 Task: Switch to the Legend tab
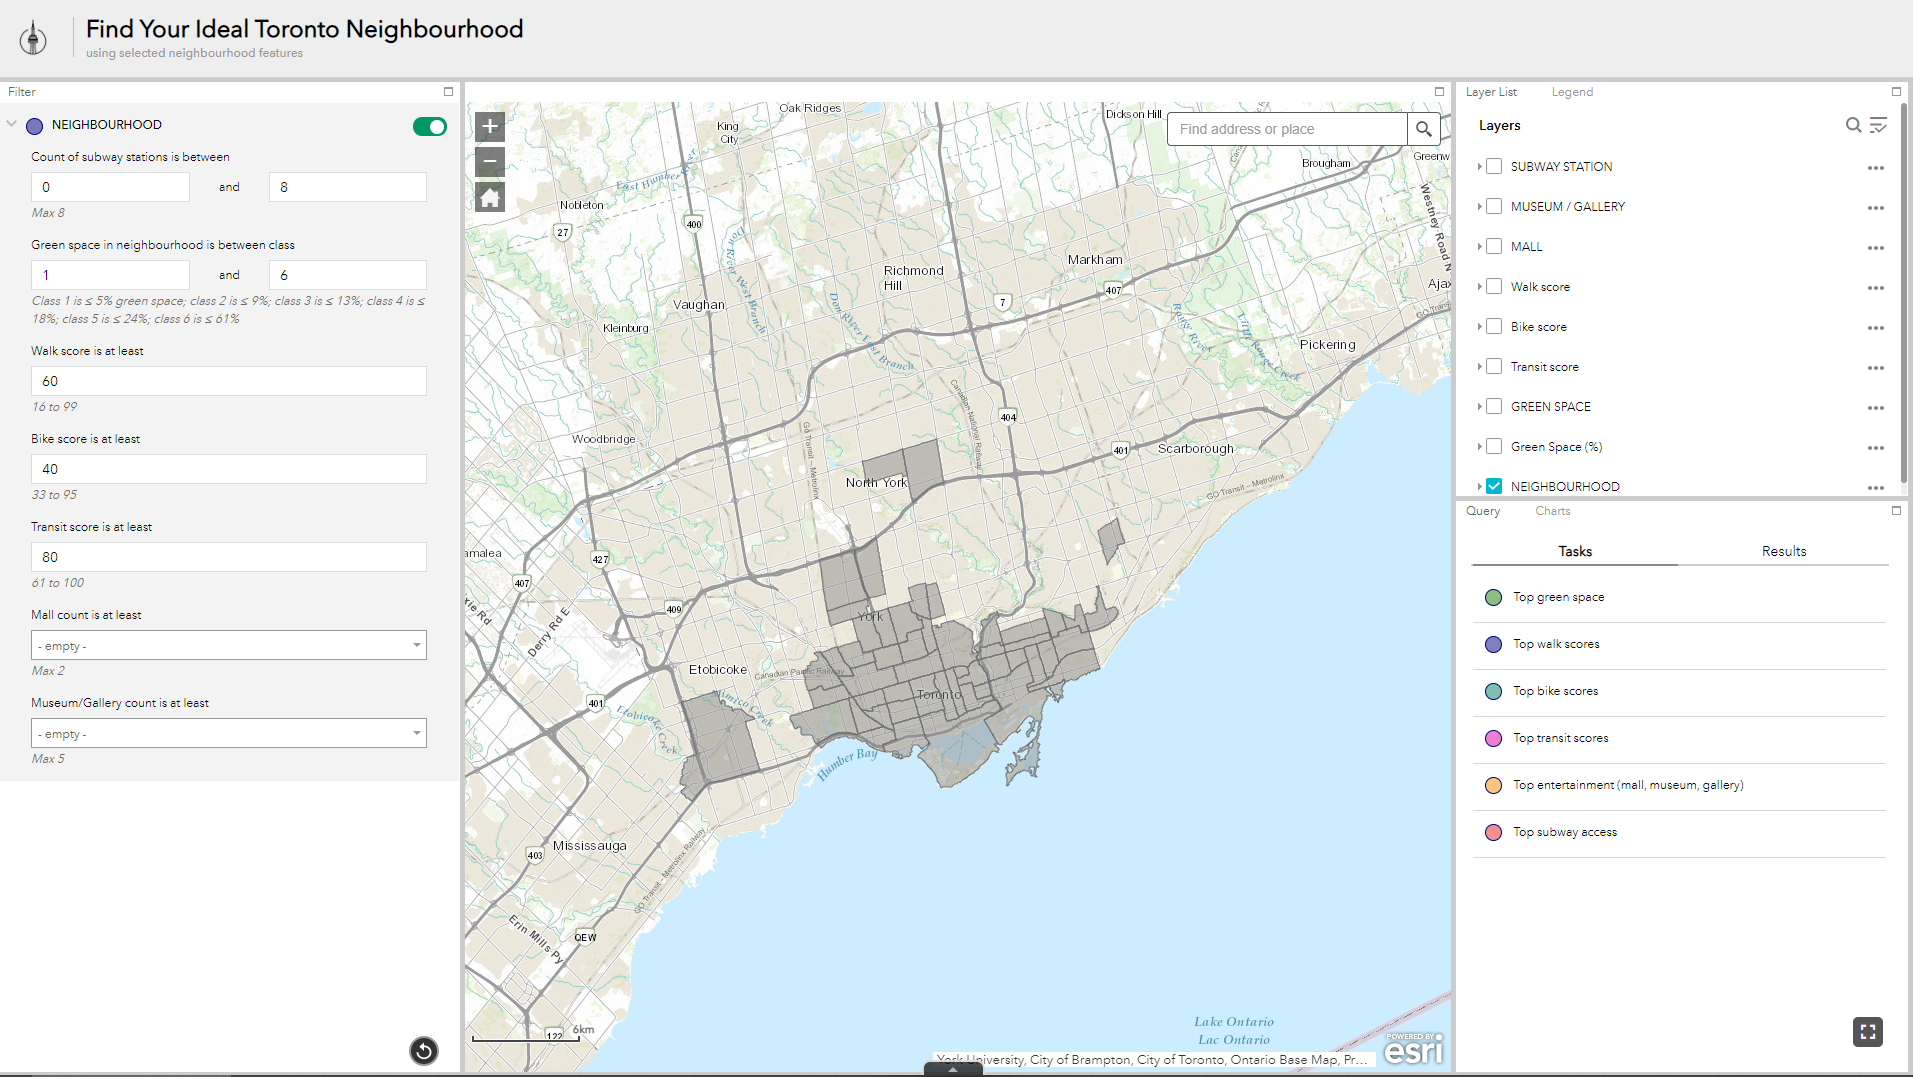tap(1572, 91)
